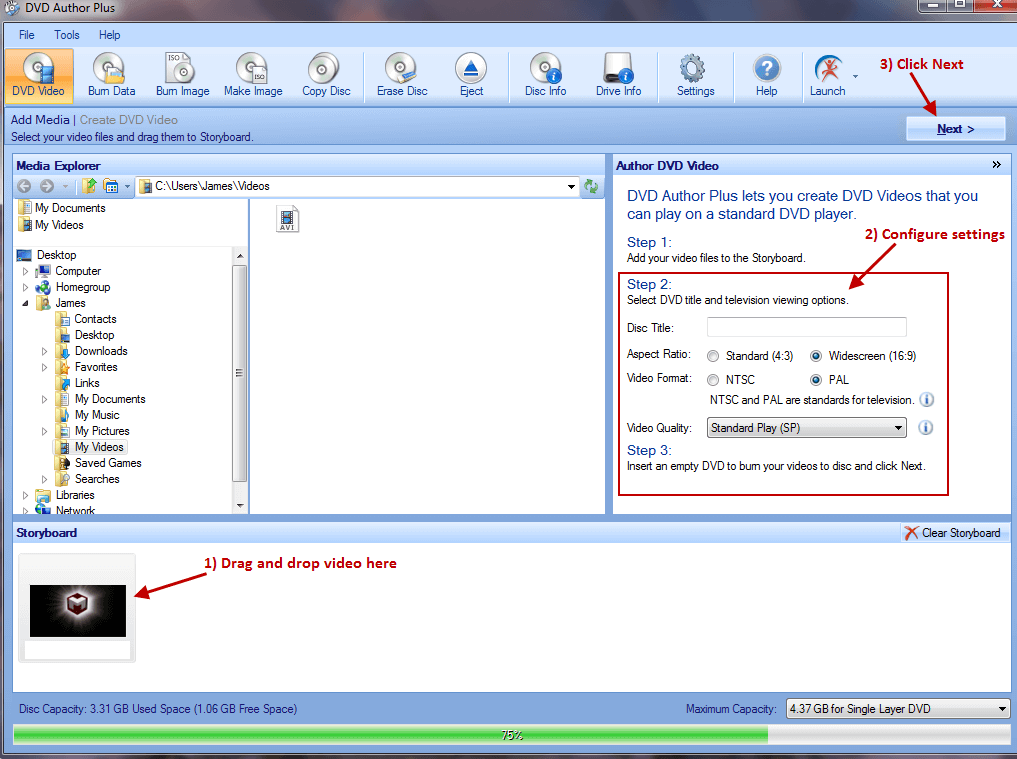This screenshot has height=759, width=1017.
Task: Click the disc capacity progress bar
Action: [x=511, y=735]
